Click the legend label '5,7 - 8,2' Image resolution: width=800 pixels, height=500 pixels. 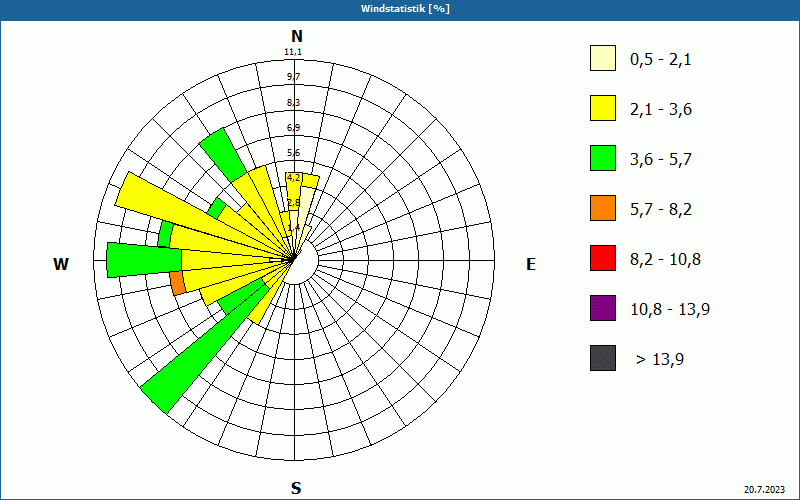point(661,210)
